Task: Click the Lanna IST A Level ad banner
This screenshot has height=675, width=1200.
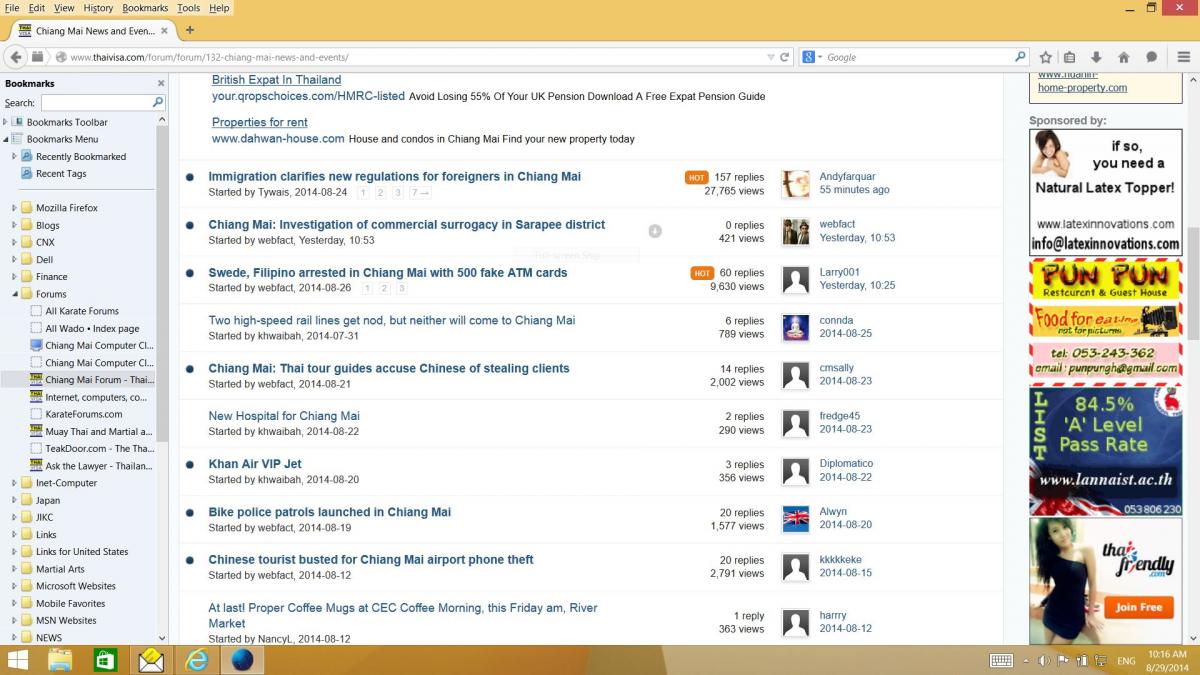Action: (x=1105, y=451)
